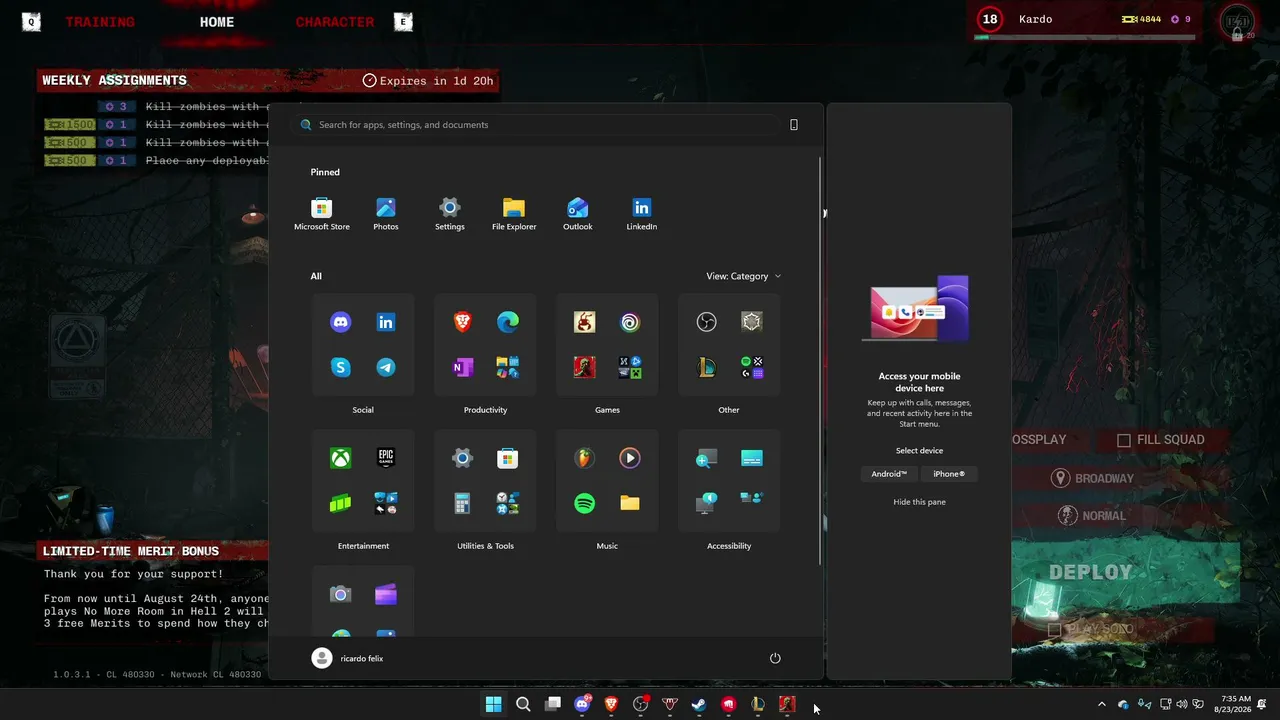The height and width of the screenshot is (720, 1280).
Task: Expand the Games category overflow group
Action: click(x=630, y=367)
